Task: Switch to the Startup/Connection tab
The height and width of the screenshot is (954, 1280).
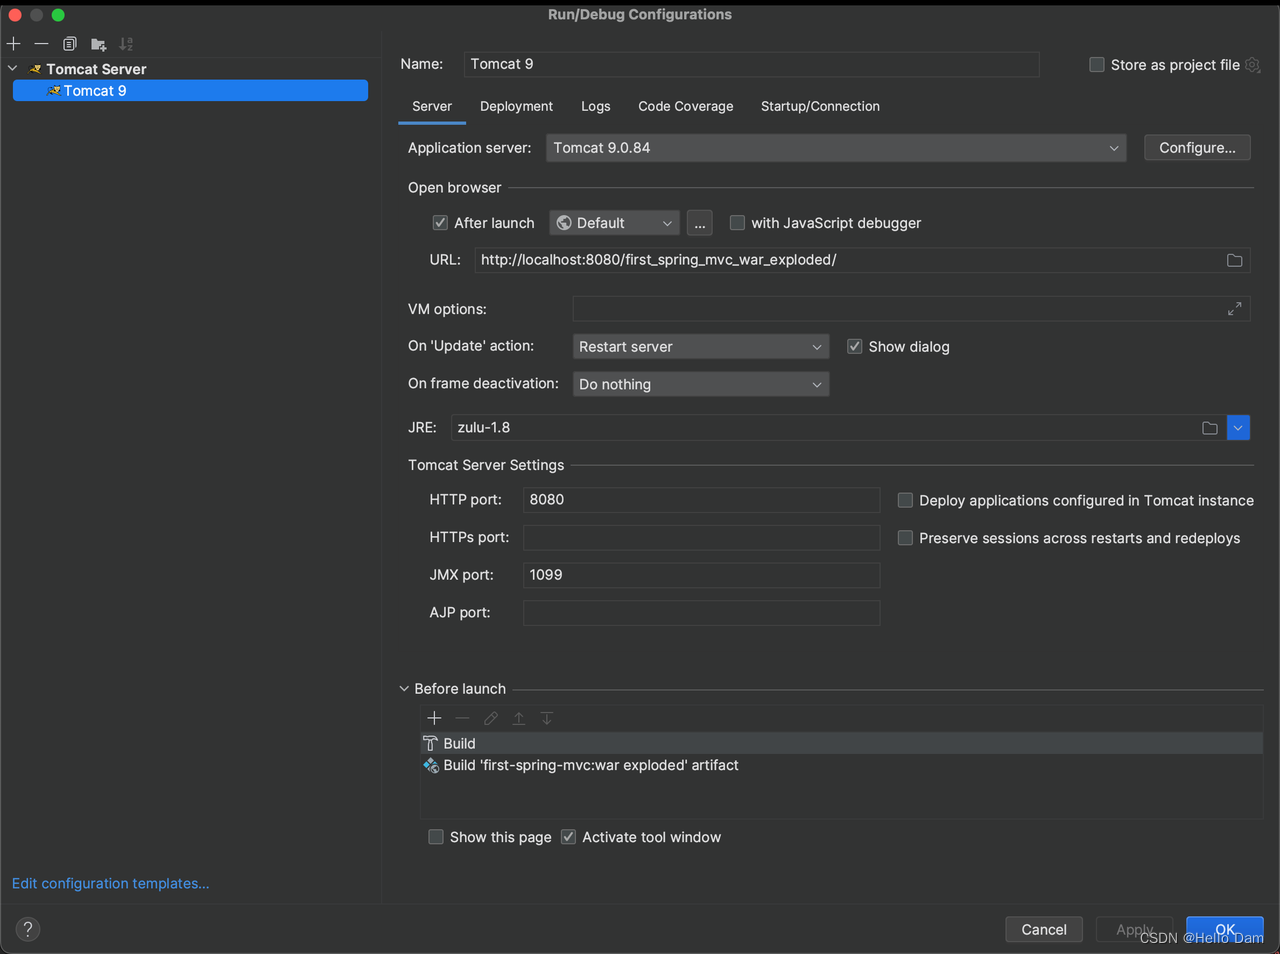Action: point(820,106)
